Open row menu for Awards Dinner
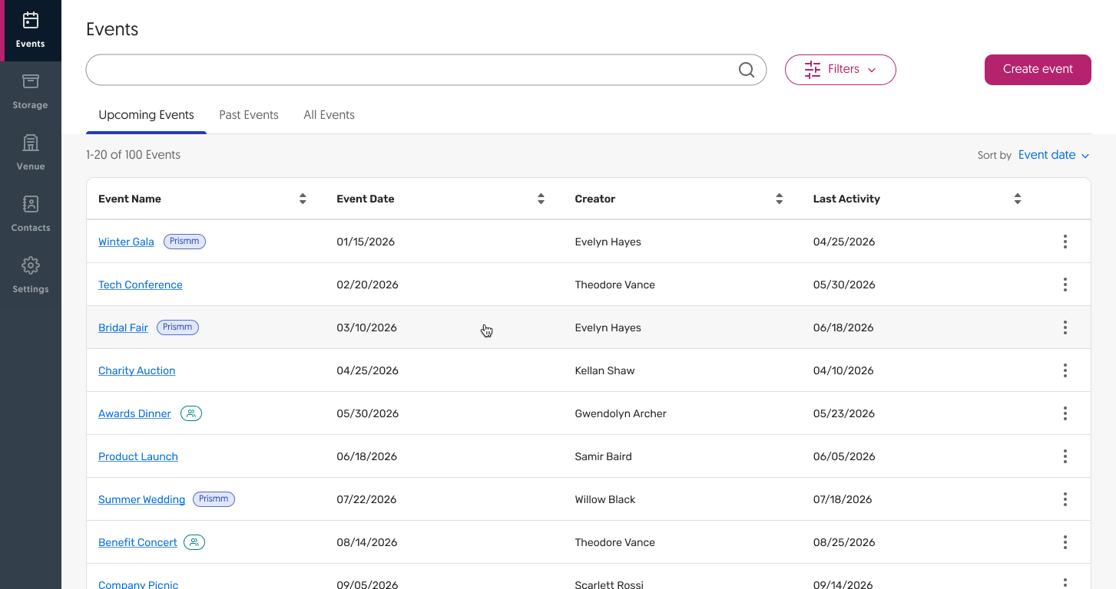 [x=1065, y=413]
